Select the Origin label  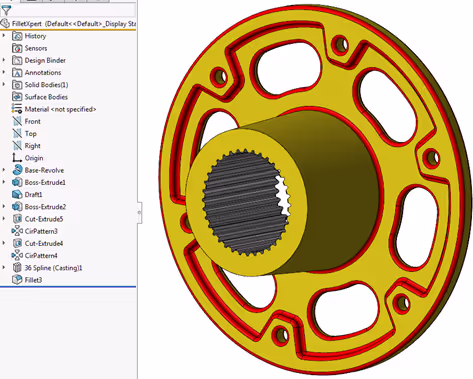(x=34, y=158)
